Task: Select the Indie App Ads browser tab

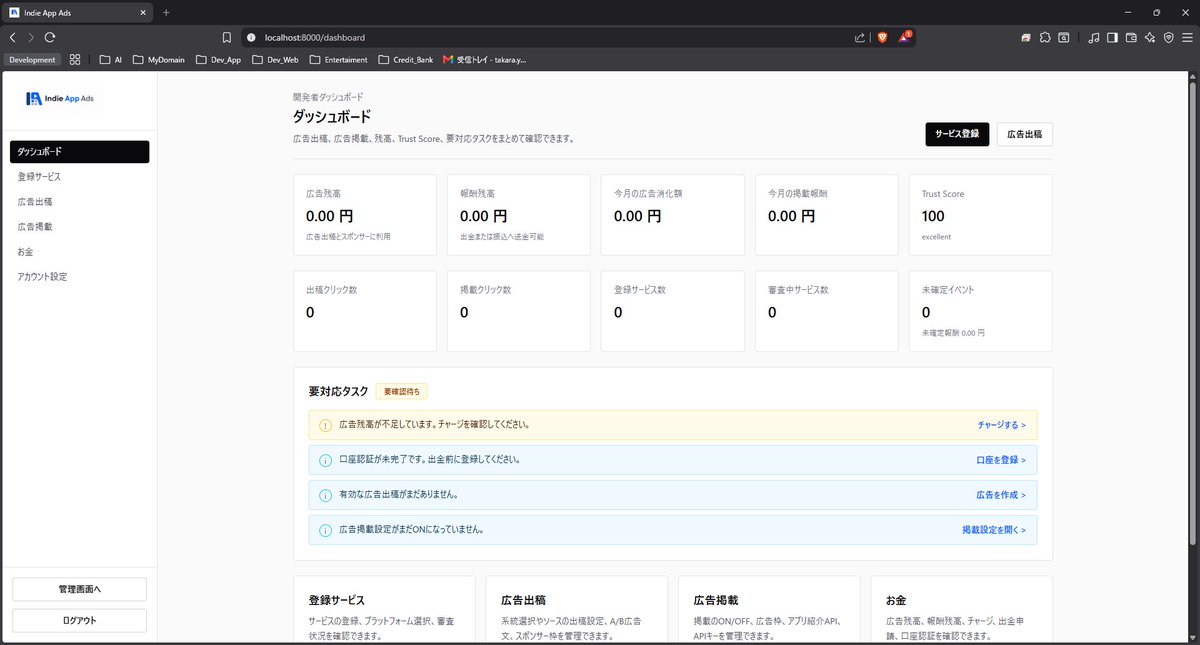Action: click(x=78, y=12)
